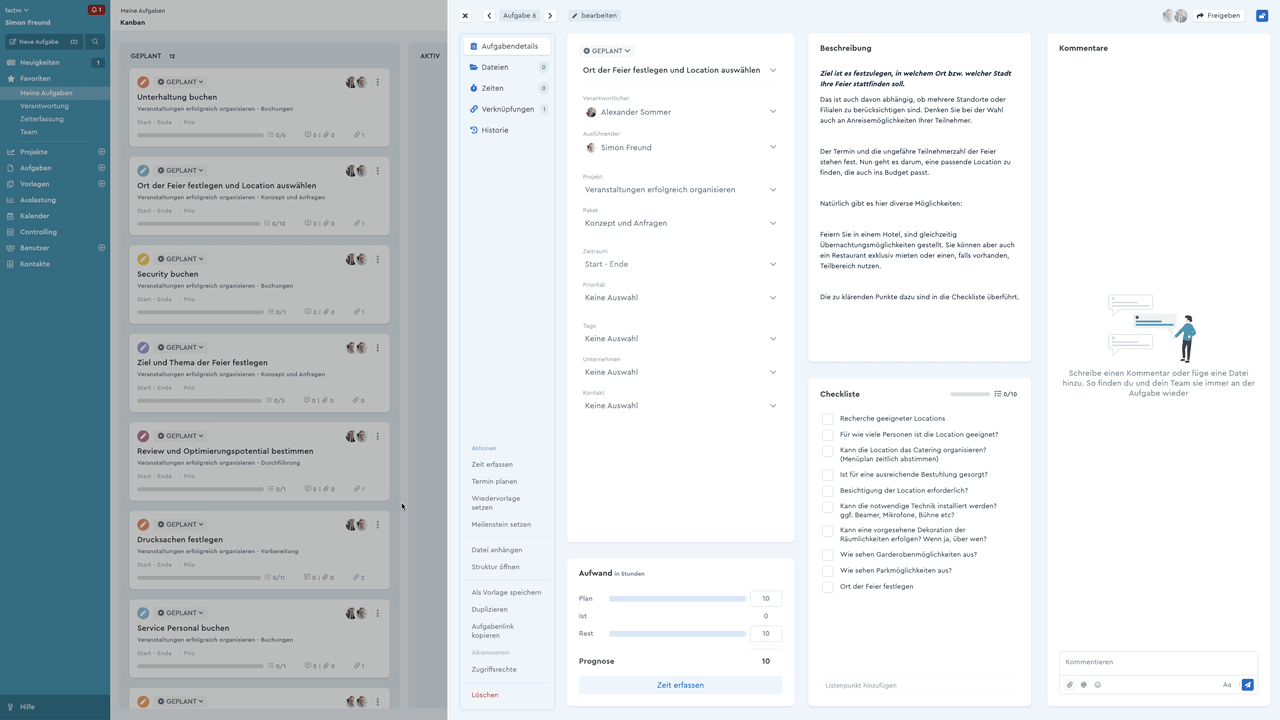Open the Priorität Keine Auswahl dropdown
This screenshot has width=1280, height=720.
[680, 297]
